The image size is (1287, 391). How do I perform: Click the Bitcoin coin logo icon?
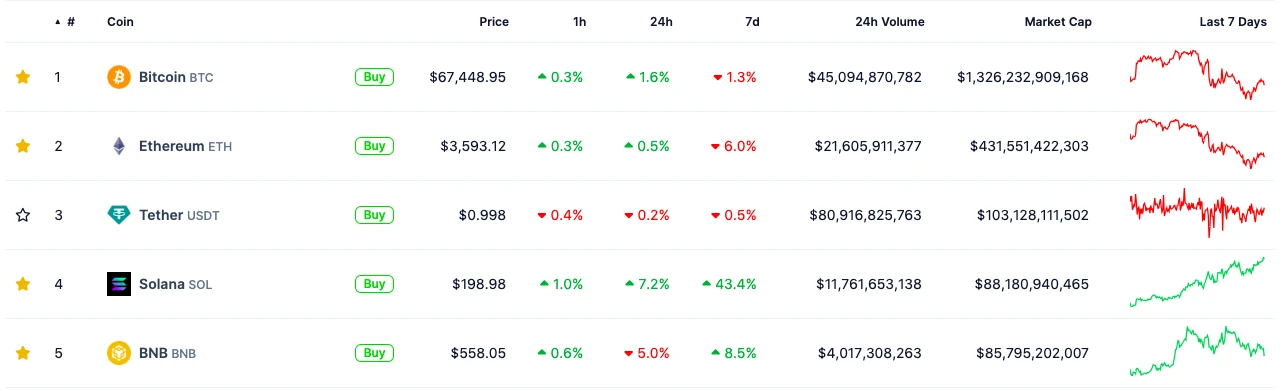119,77
